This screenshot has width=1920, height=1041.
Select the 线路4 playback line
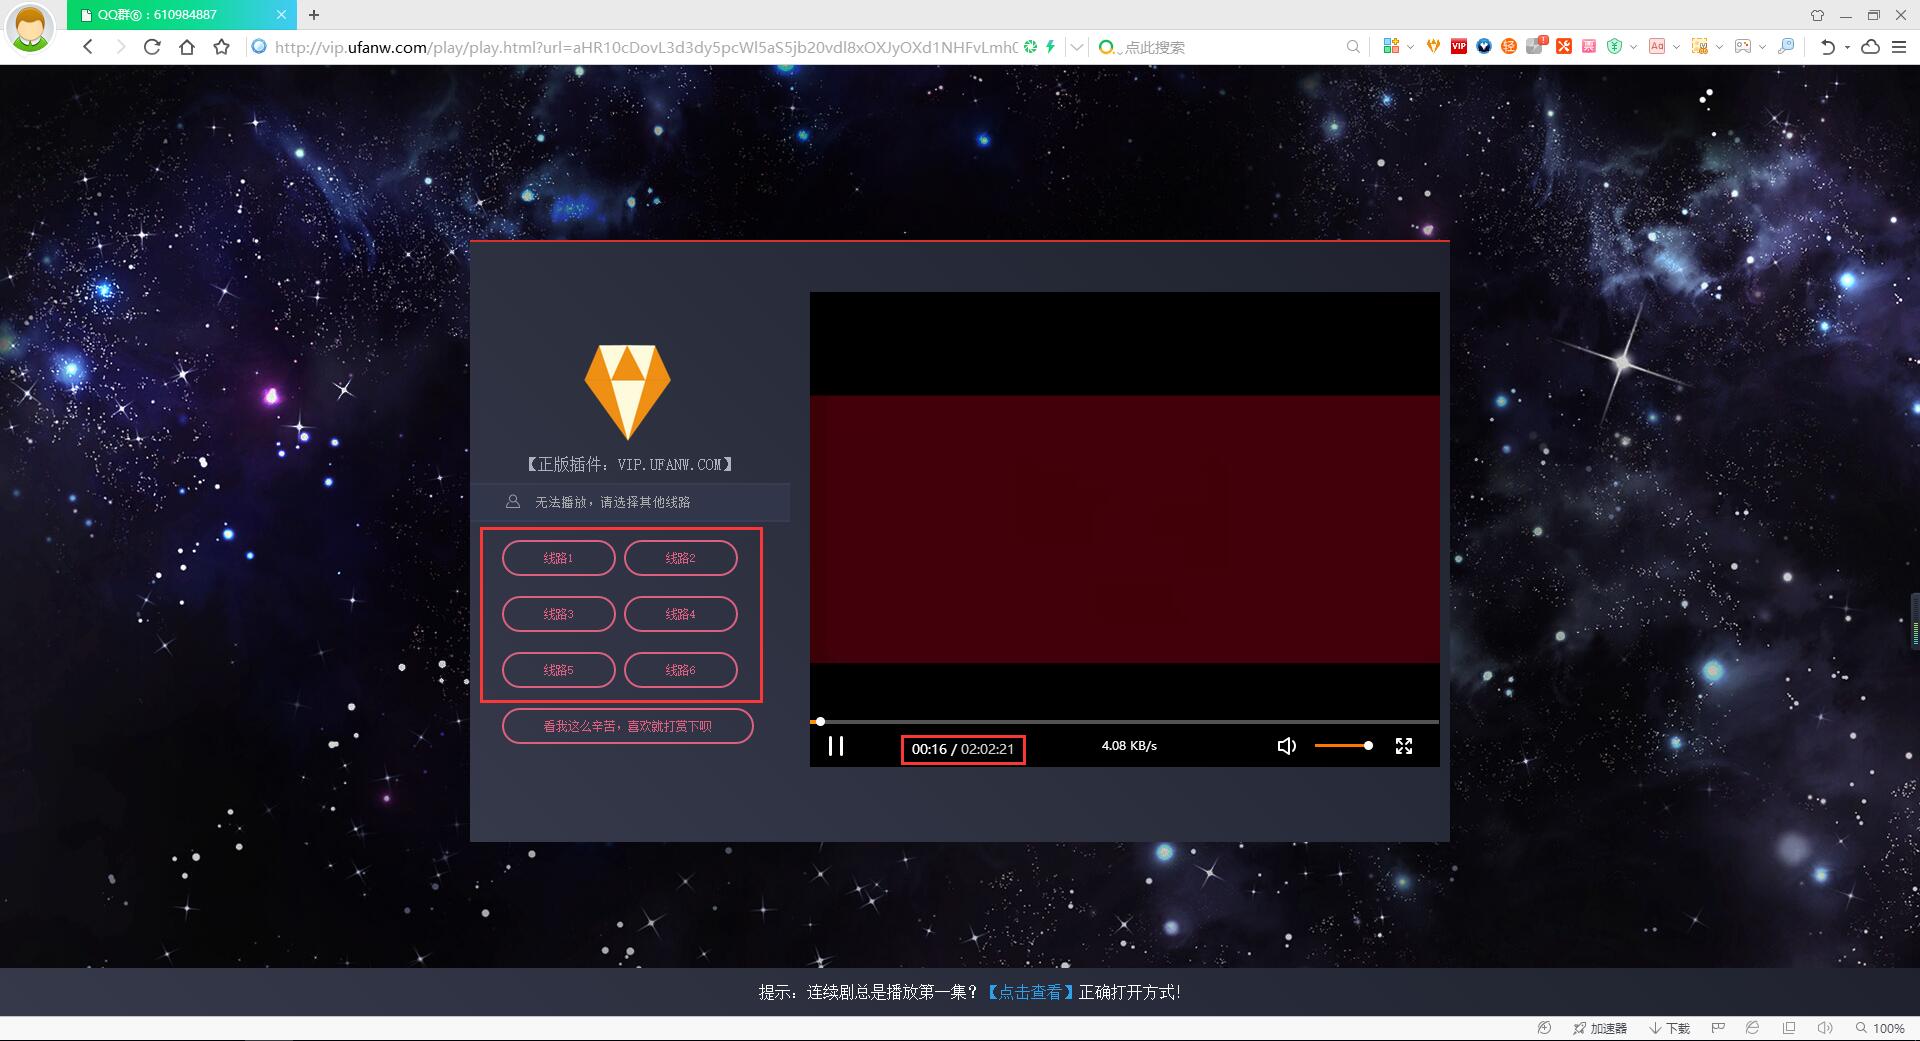pyautogui.click(x=680, y=614)
